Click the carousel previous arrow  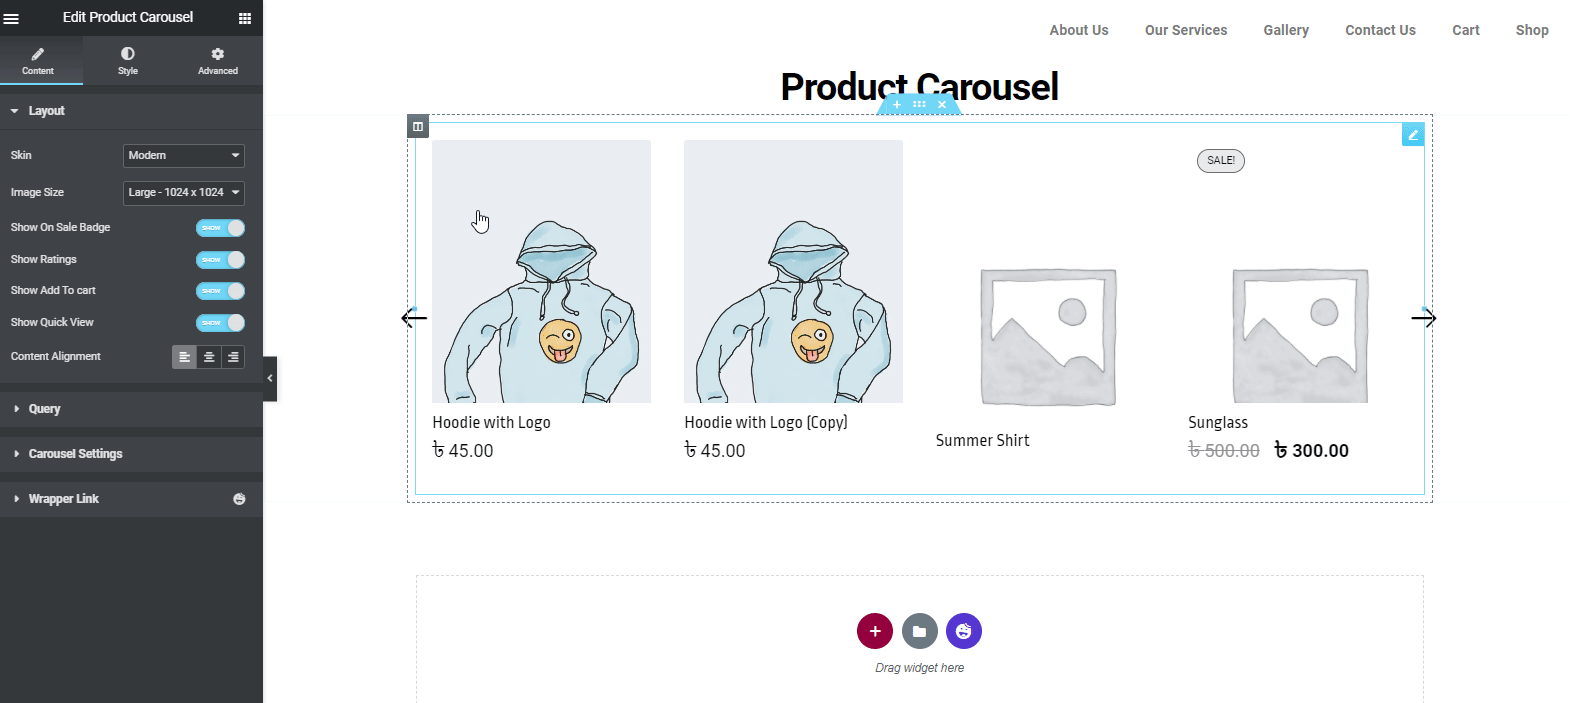tap(414, 318)
